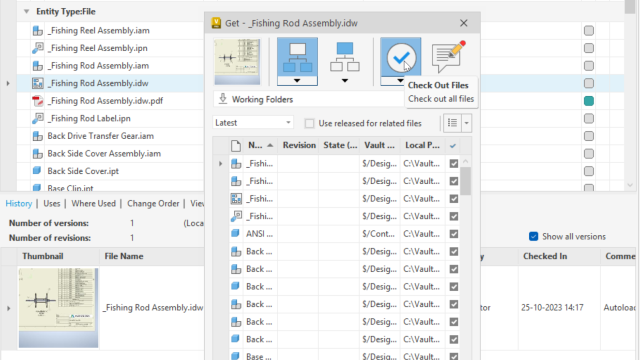Screen dimensions: 640x360
Task: Click the _Fishing Reel Assembly.iam file icon
Action: point(38,31)
